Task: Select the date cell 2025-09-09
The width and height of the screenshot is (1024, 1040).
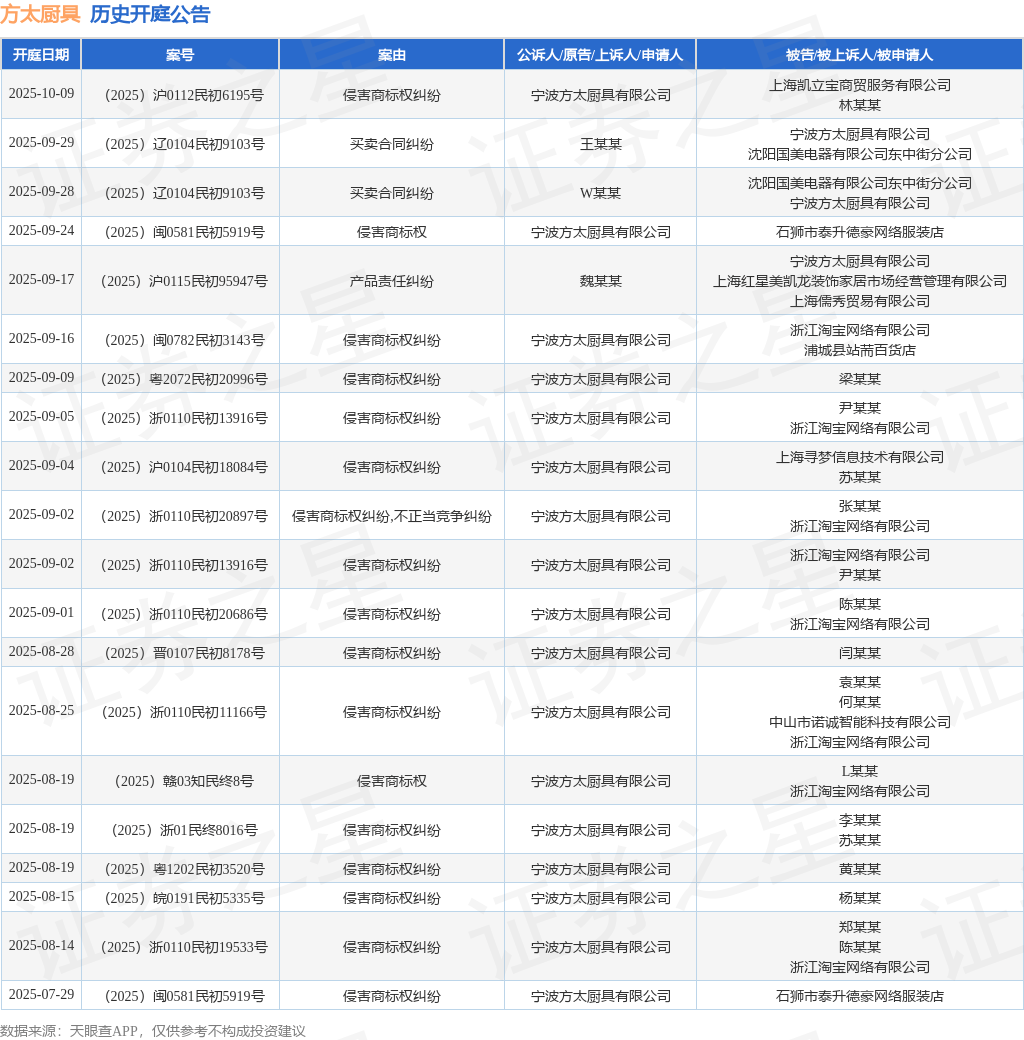Action: [x=41, y=378]
